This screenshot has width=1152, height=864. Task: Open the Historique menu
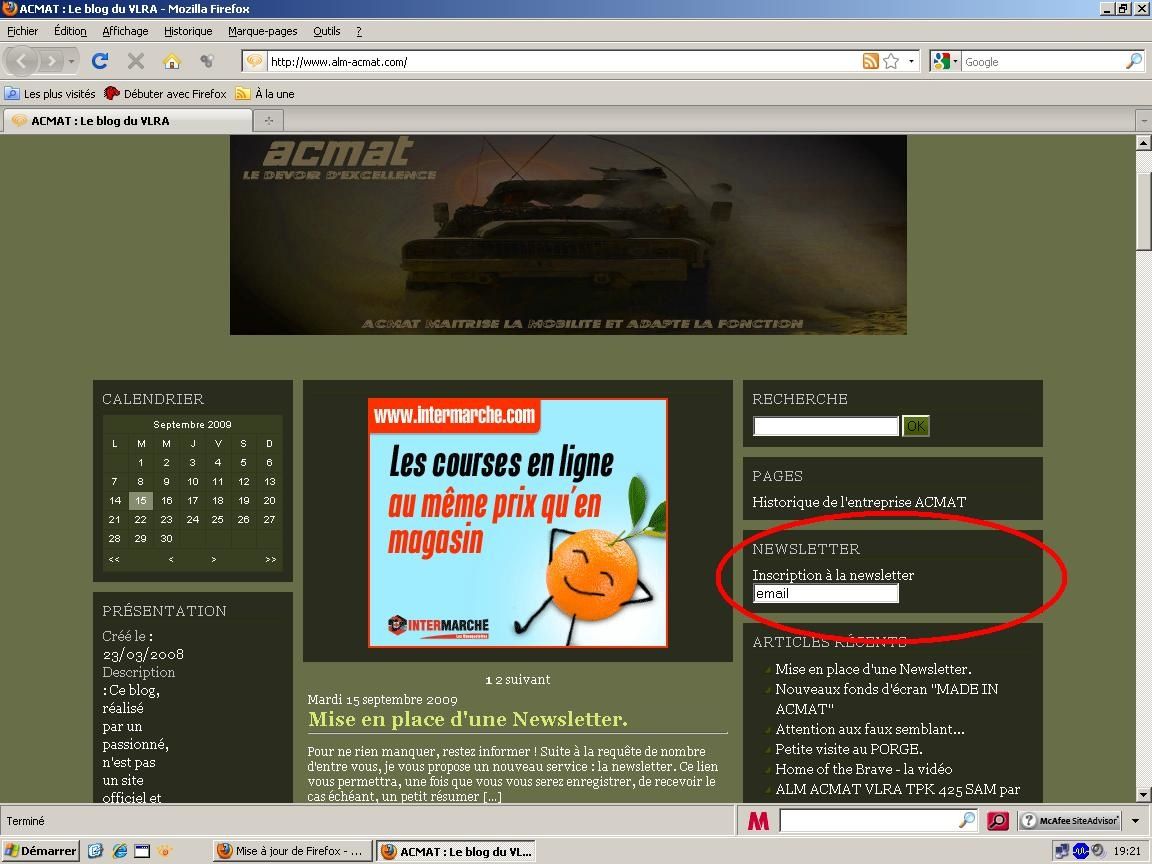pos(188,31)
